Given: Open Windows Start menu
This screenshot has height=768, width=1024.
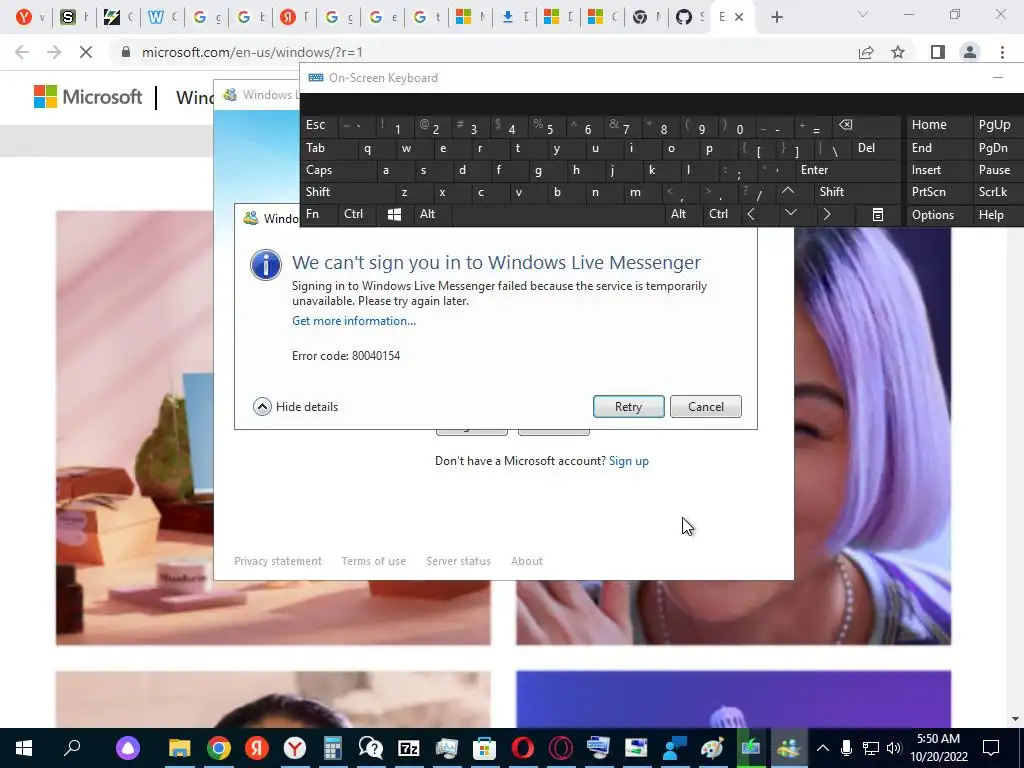Looking at the screenshot, I should click(x=24, y=748).
